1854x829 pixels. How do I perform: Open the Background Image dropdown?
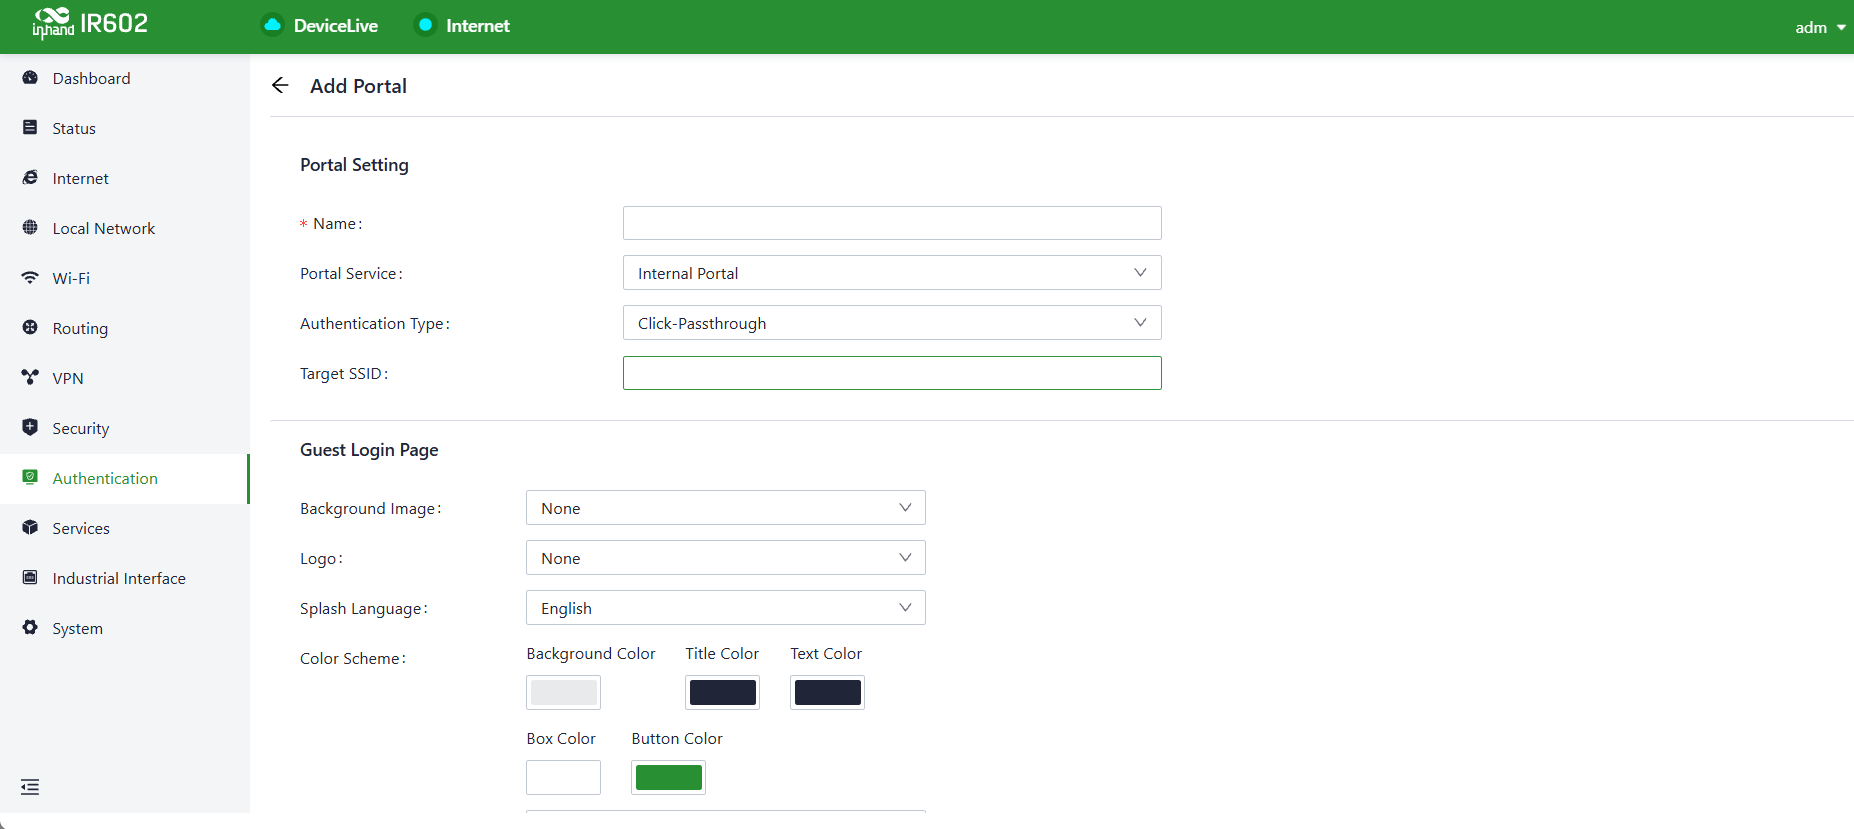726,508
